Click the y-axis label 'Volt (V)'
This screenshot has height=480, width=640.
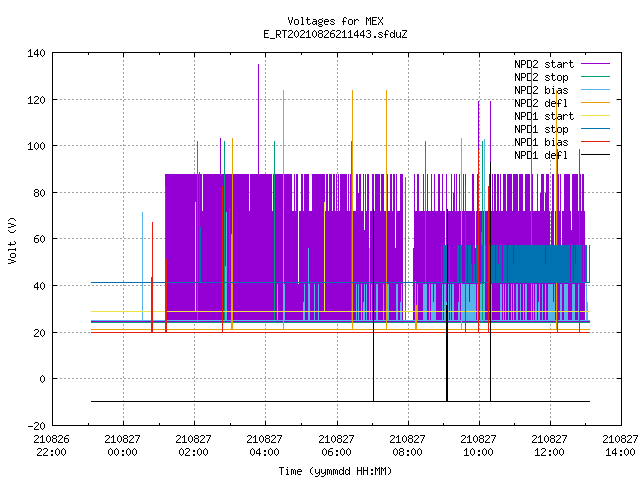pos(12,240)
